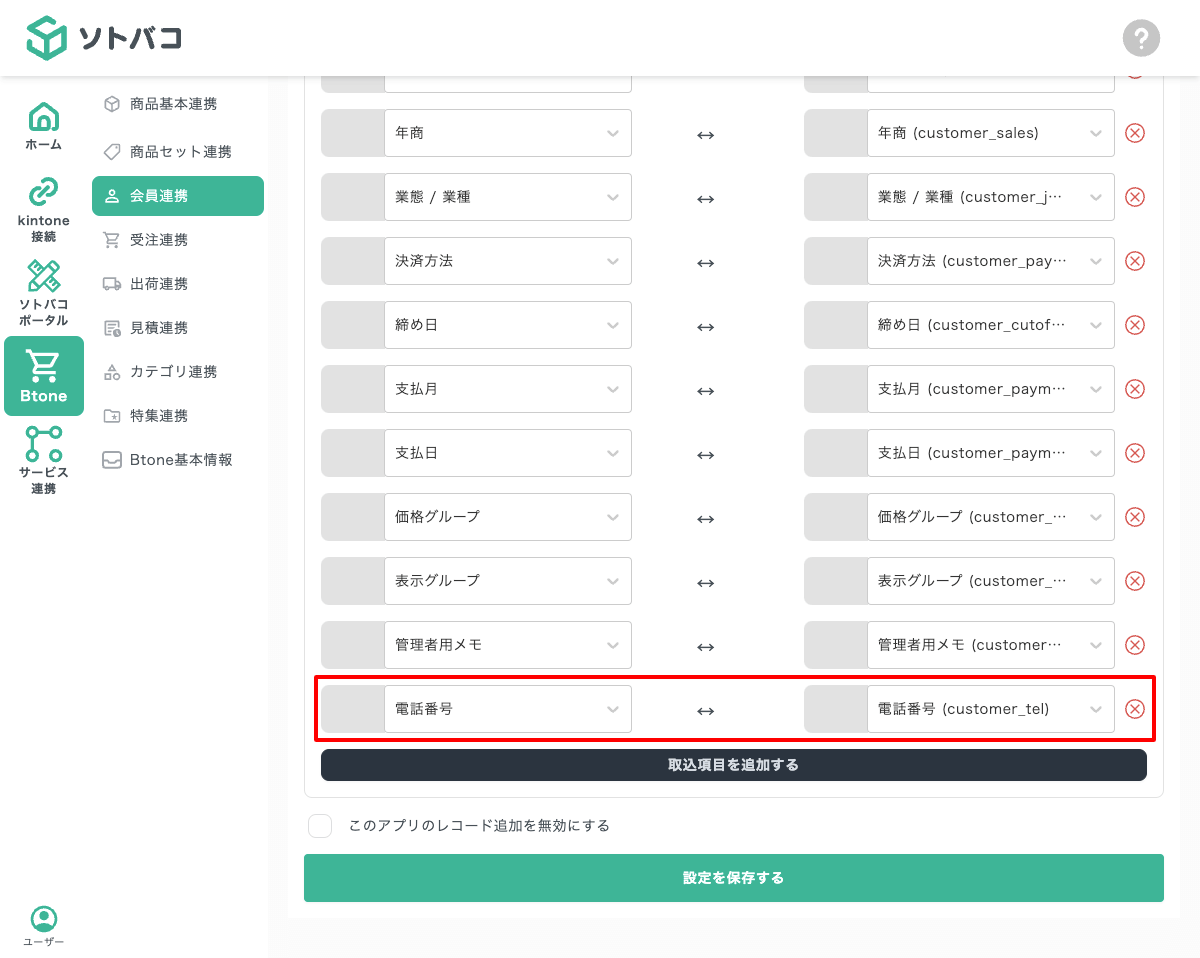Open the 電話番号 field dropdown
The height and width of the screenshot is (958, 1200).
coord(508,708)
